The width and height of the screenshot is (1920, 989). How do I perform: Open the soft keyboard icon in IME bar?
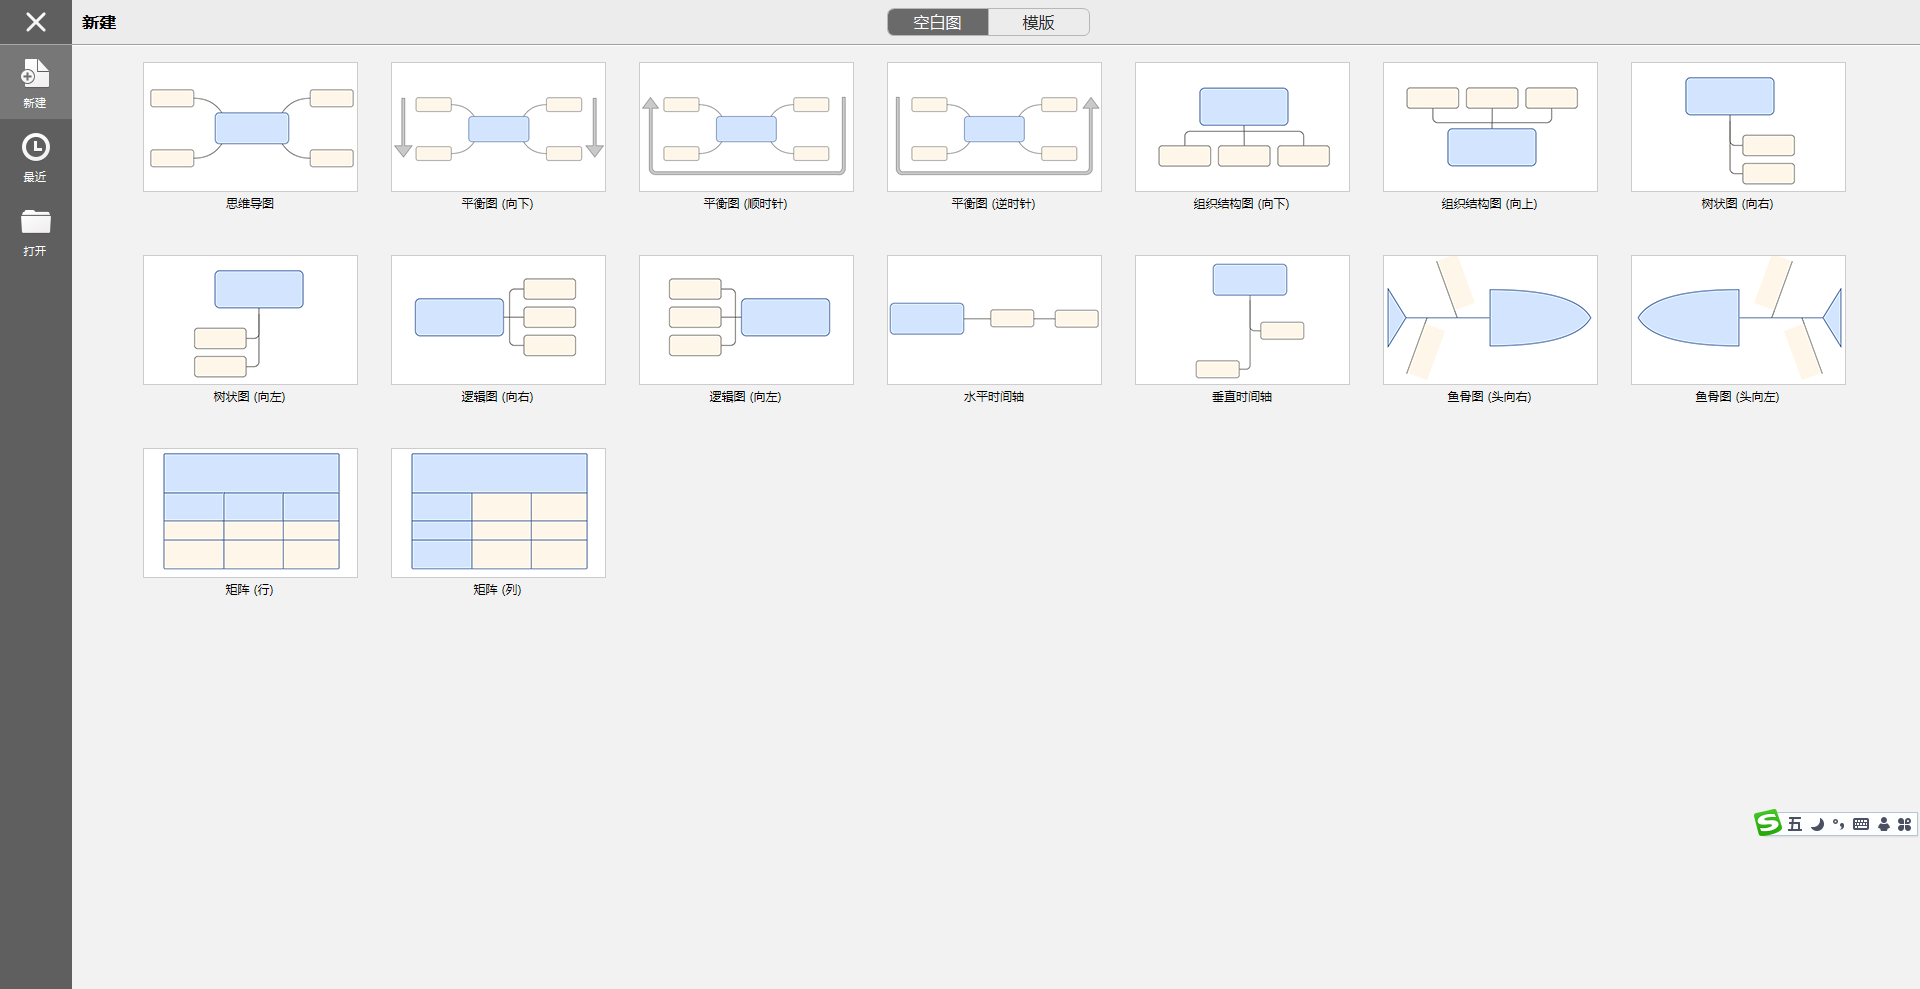tap(1861, 824)
